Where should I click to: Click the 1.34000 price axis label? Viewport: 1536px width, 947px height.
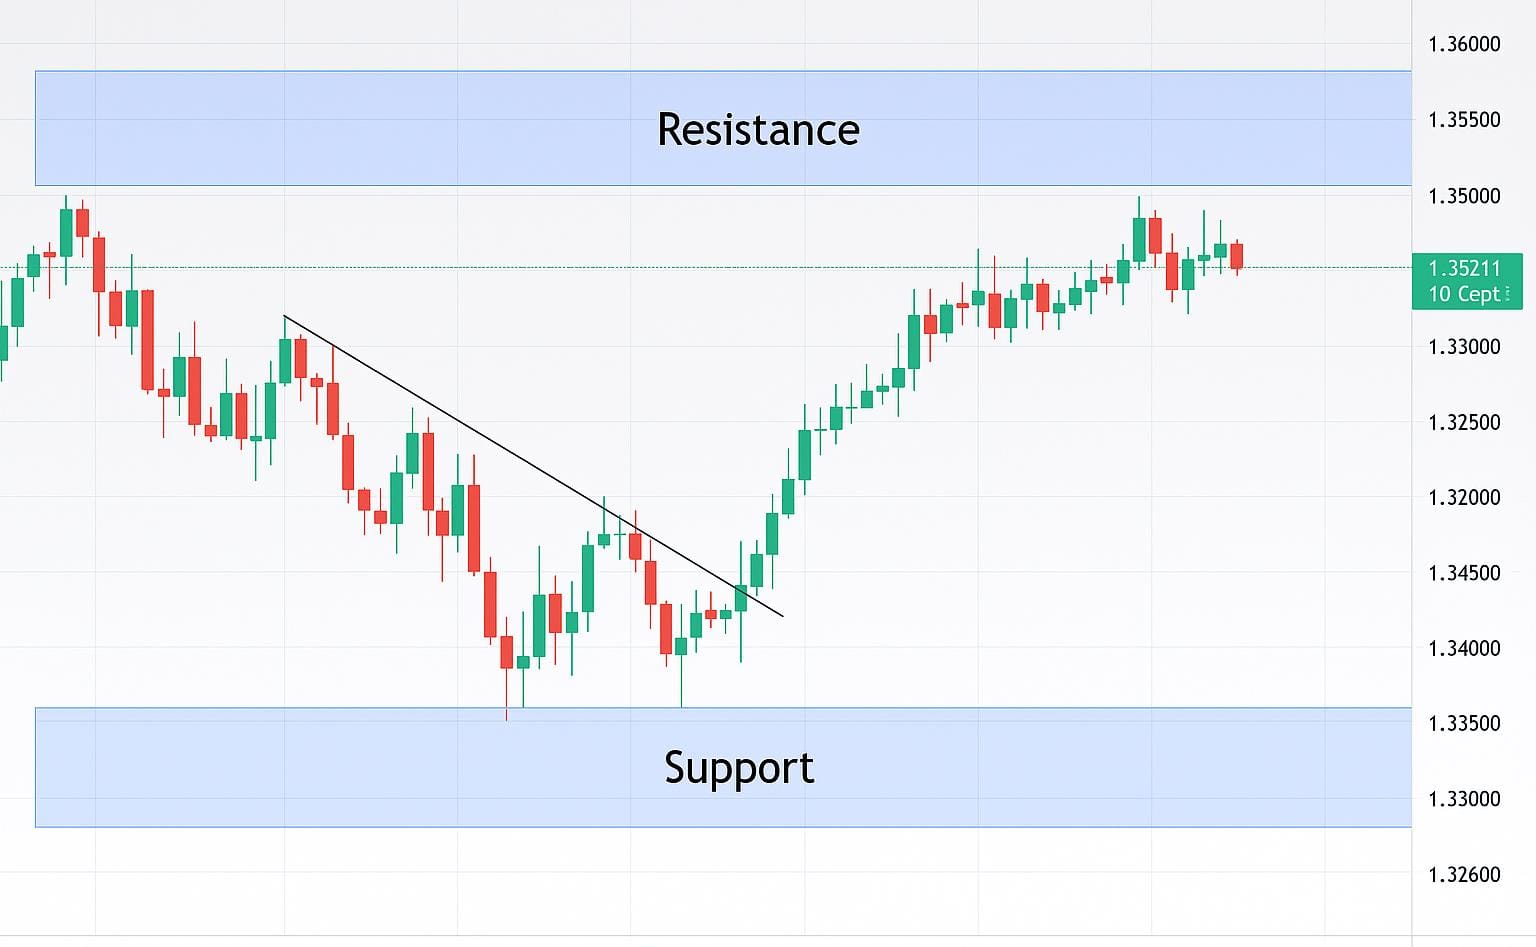click(1464, 648)
